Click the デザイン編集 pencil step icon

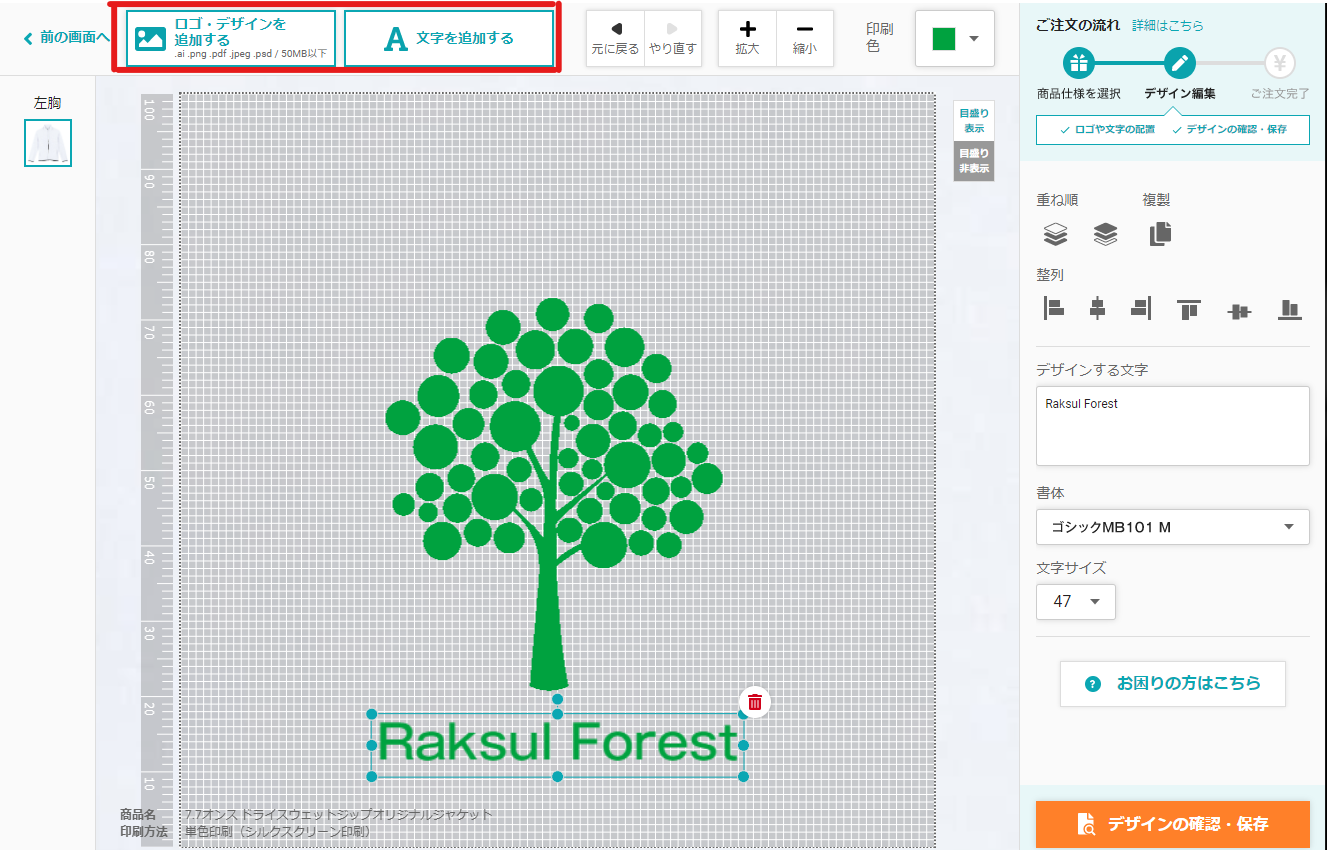tap(1180, 63)
